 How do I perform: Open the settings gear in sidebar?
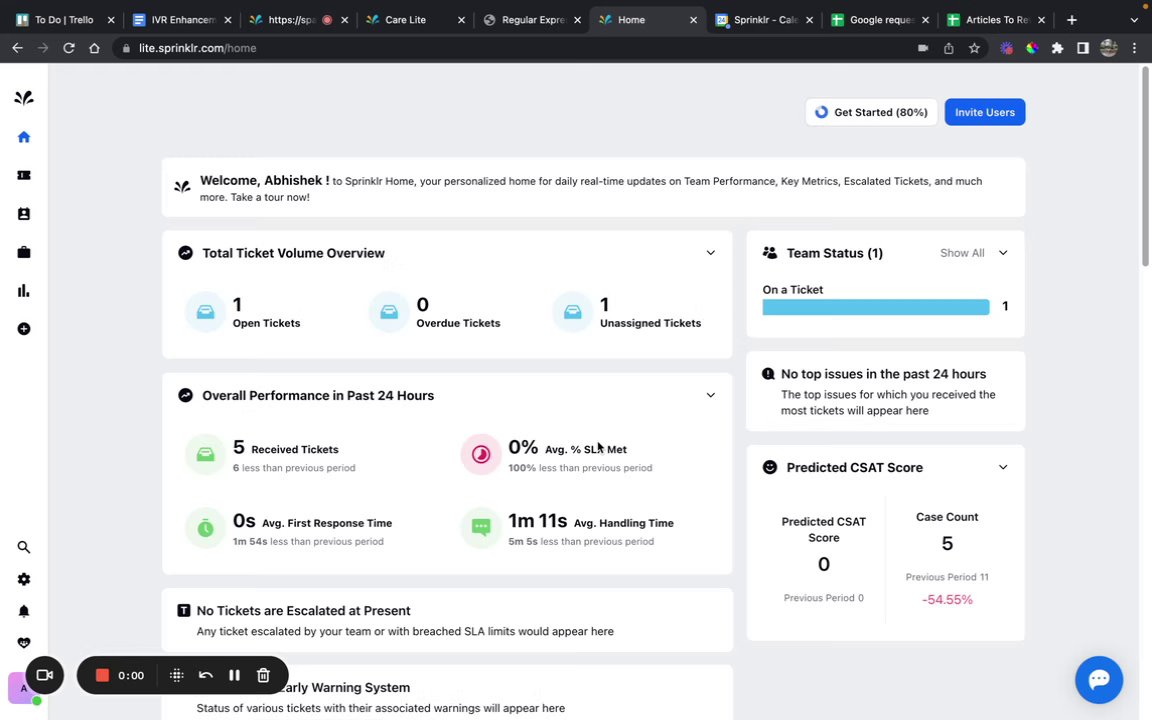click(x=24, y=579)
